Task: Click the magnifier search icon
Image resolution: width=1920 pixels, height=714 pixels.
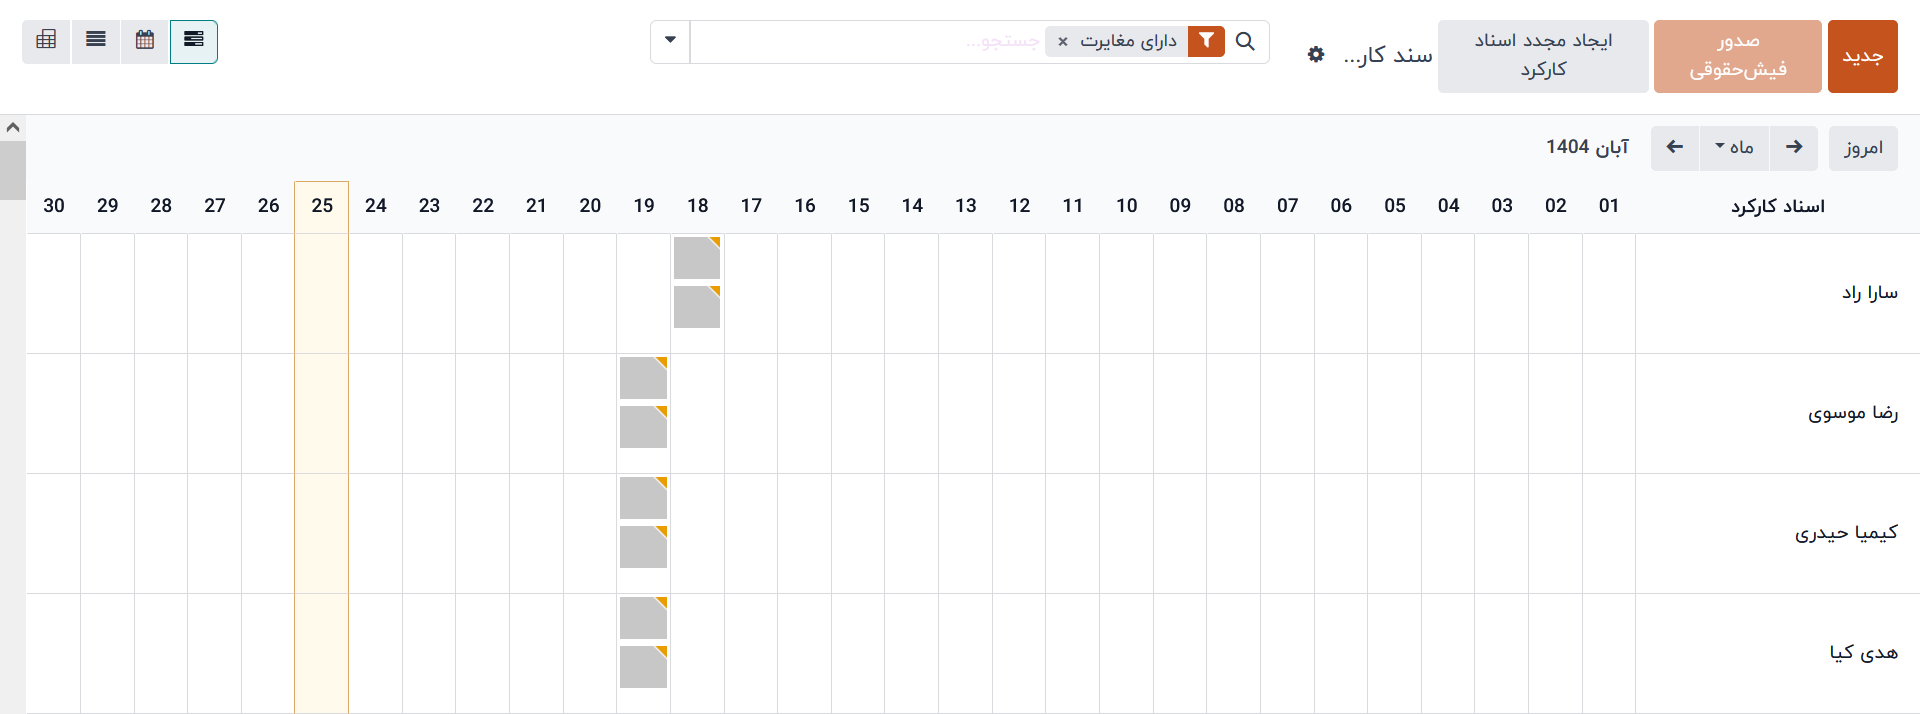Action: (1245, 41)
